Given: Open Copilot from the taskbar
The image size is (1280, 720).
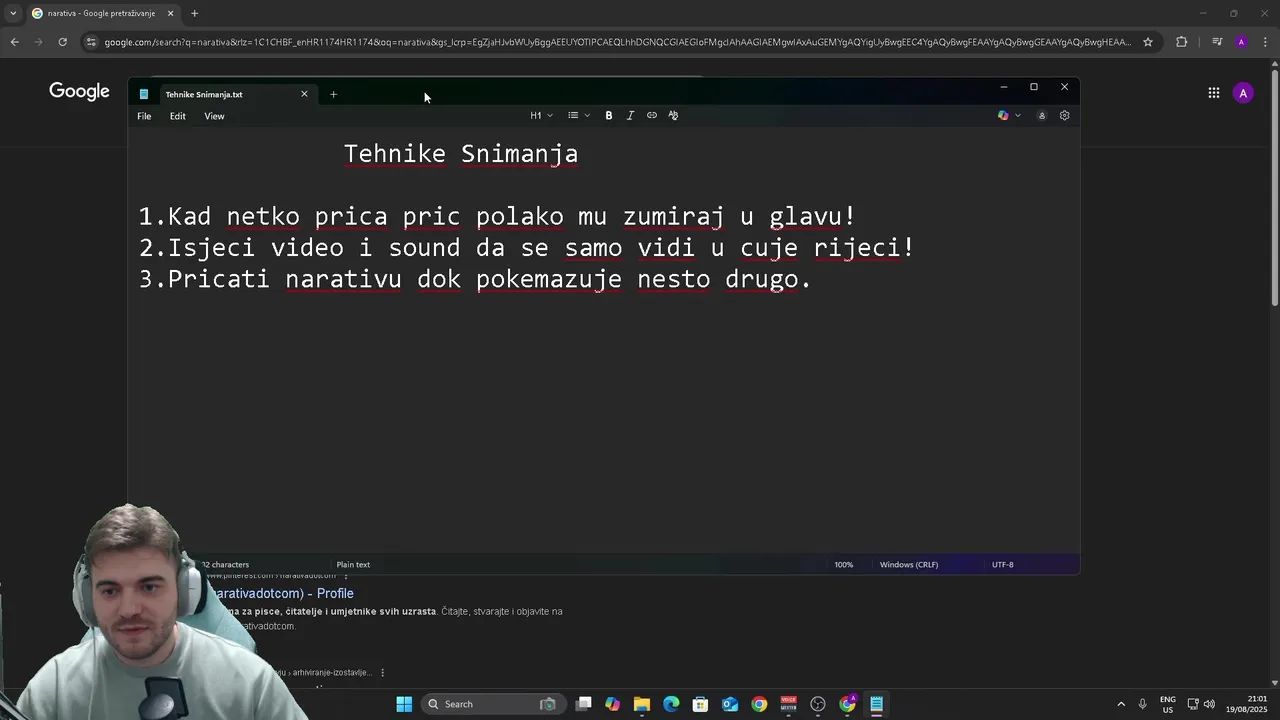Looking at the screenshot, I should (x=612, y=704).
